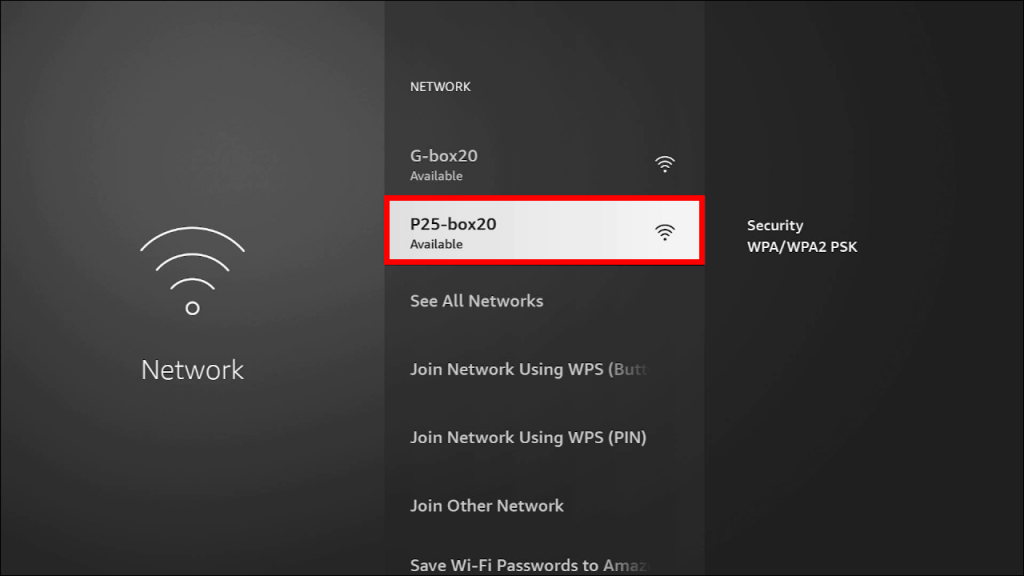The width and height of the screenshot is (1024, 576).
Task: Enable saving Wi-Fi passwords to Amazon
Action: click(x=530, y=563)
